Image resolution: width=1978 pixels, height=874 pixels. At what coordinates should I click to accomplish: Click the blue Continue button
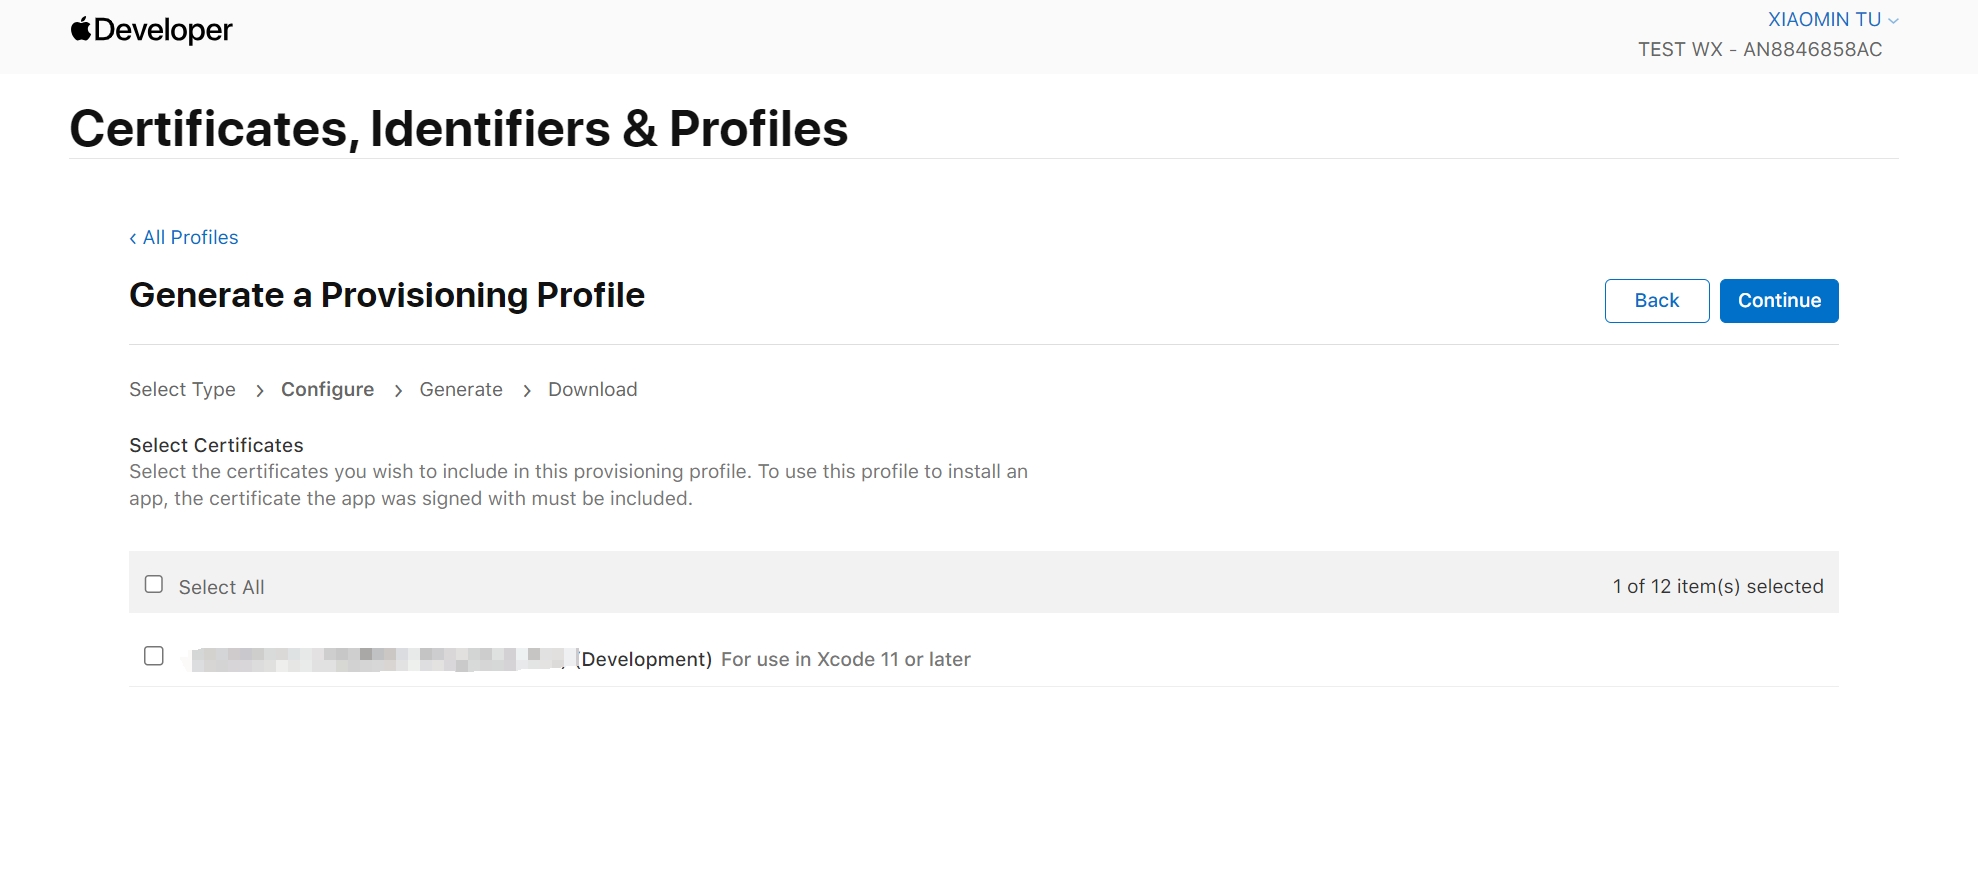coord(1779,301)
